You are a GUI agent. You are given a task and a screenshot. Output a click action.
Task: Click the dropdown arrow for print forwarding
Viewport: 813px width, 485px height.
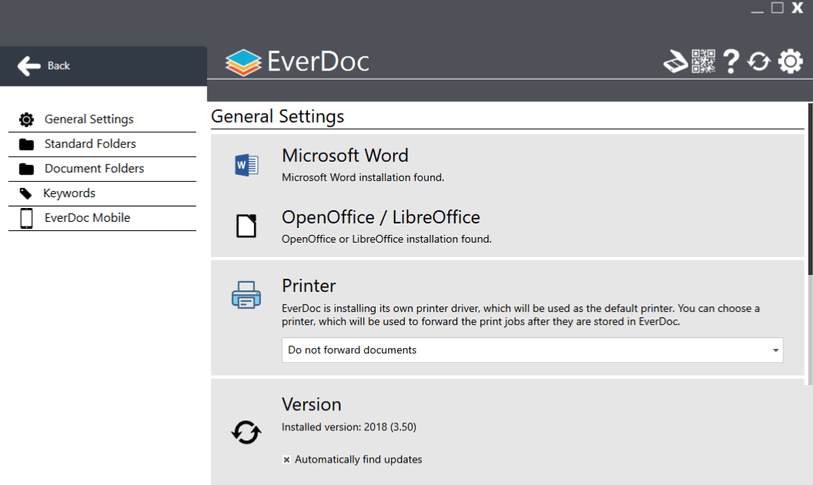775,351
